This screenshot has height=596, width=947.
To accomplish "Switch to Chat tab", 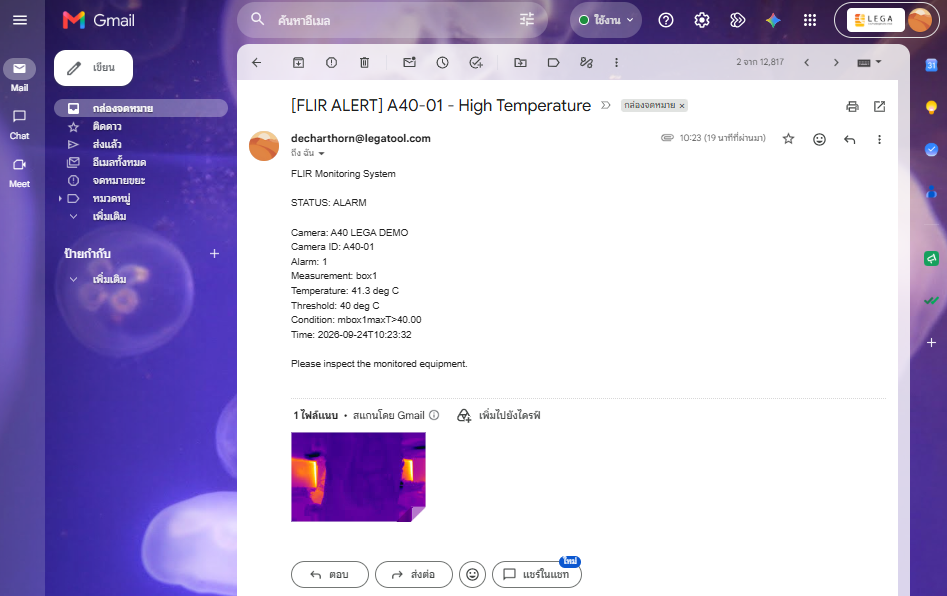I will 19,124.
